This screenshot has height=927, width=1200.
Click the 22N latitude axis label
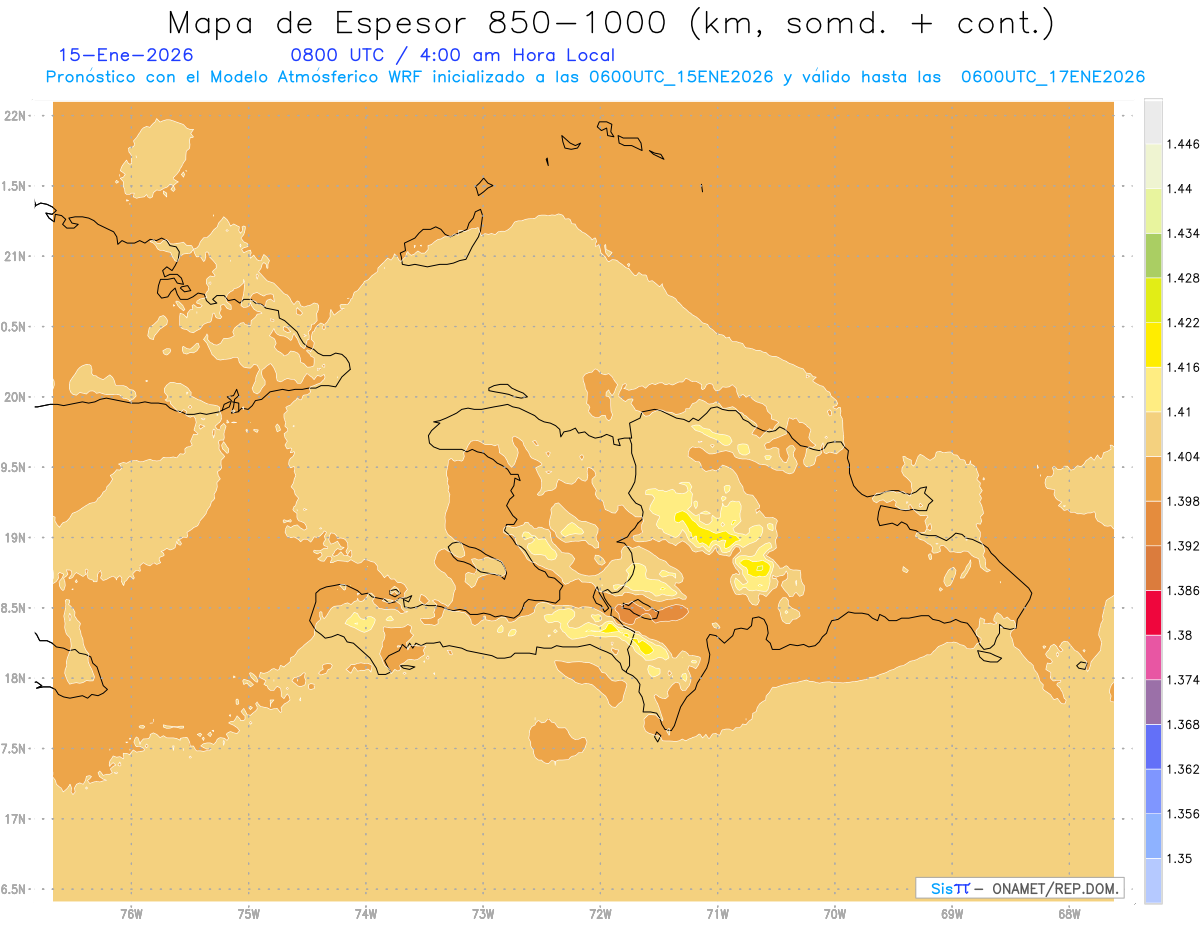point(15,116)
